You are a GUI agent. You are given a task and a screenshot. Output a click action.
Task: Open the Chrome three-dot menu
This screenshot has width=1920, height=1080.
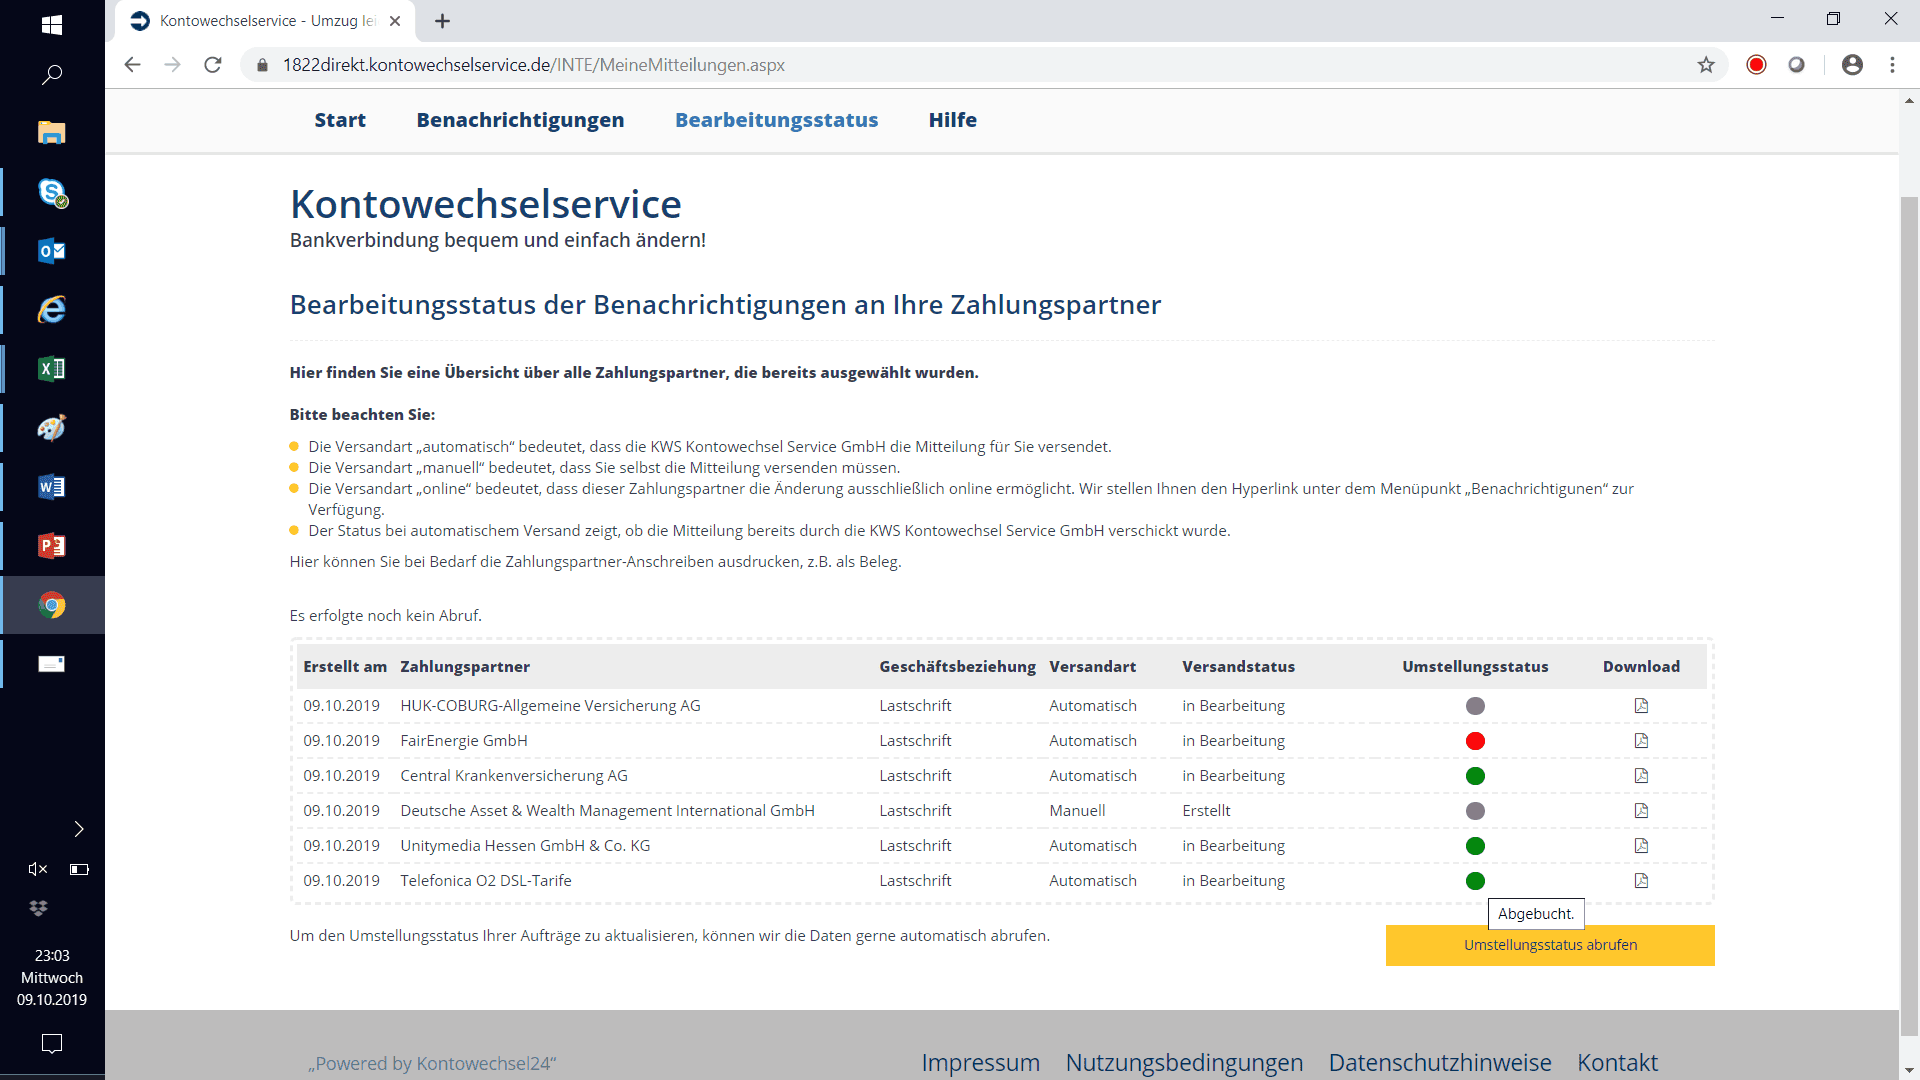pos(1892,65)
